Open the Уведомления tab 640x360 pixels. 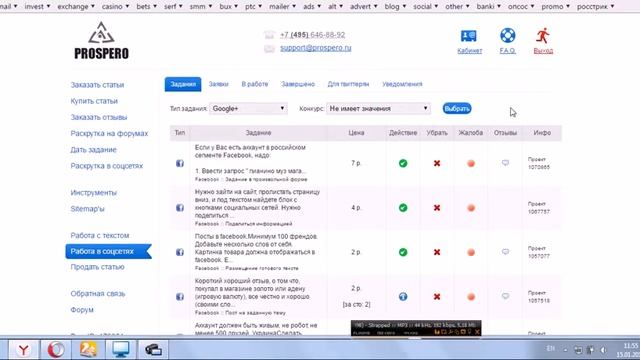point(402,84)
